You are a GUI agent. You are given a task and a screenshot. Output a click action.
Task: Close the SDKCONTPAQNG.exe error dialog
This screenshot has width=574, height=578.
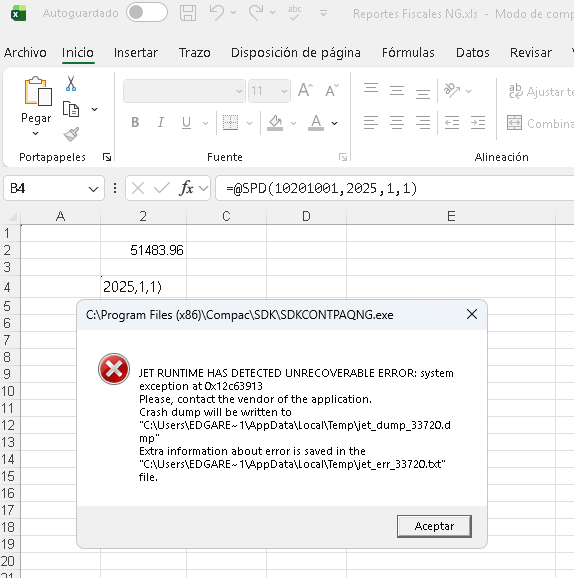click(472, 314)
